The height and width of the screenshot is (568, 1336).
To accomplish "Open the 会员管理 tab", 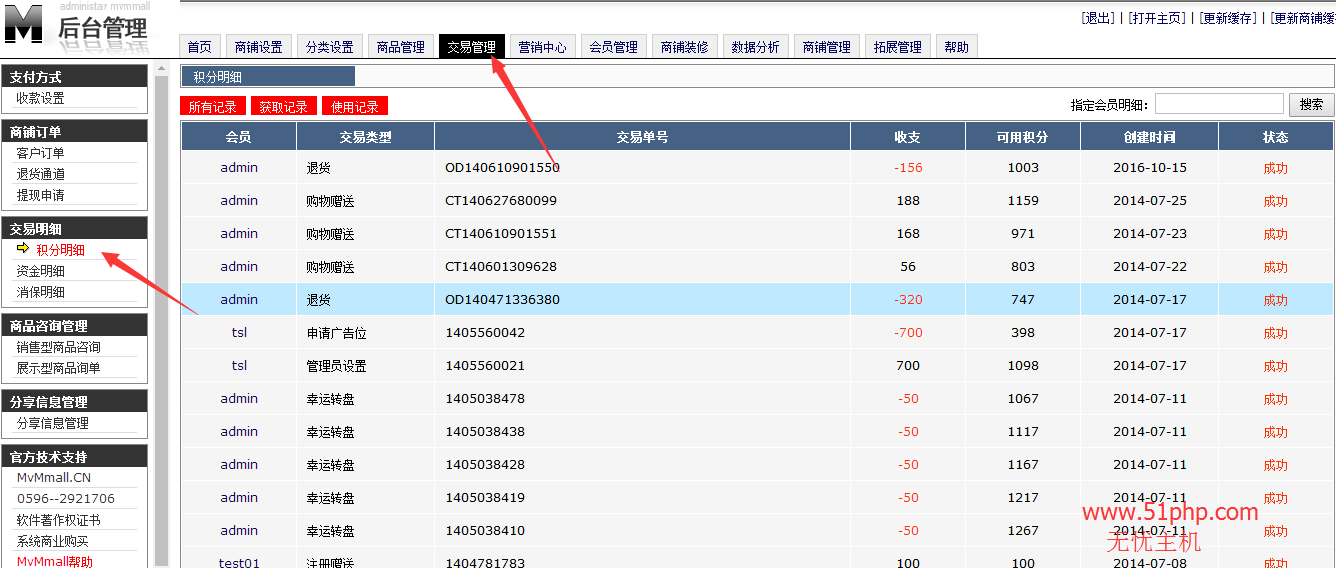I will (613, 47).
